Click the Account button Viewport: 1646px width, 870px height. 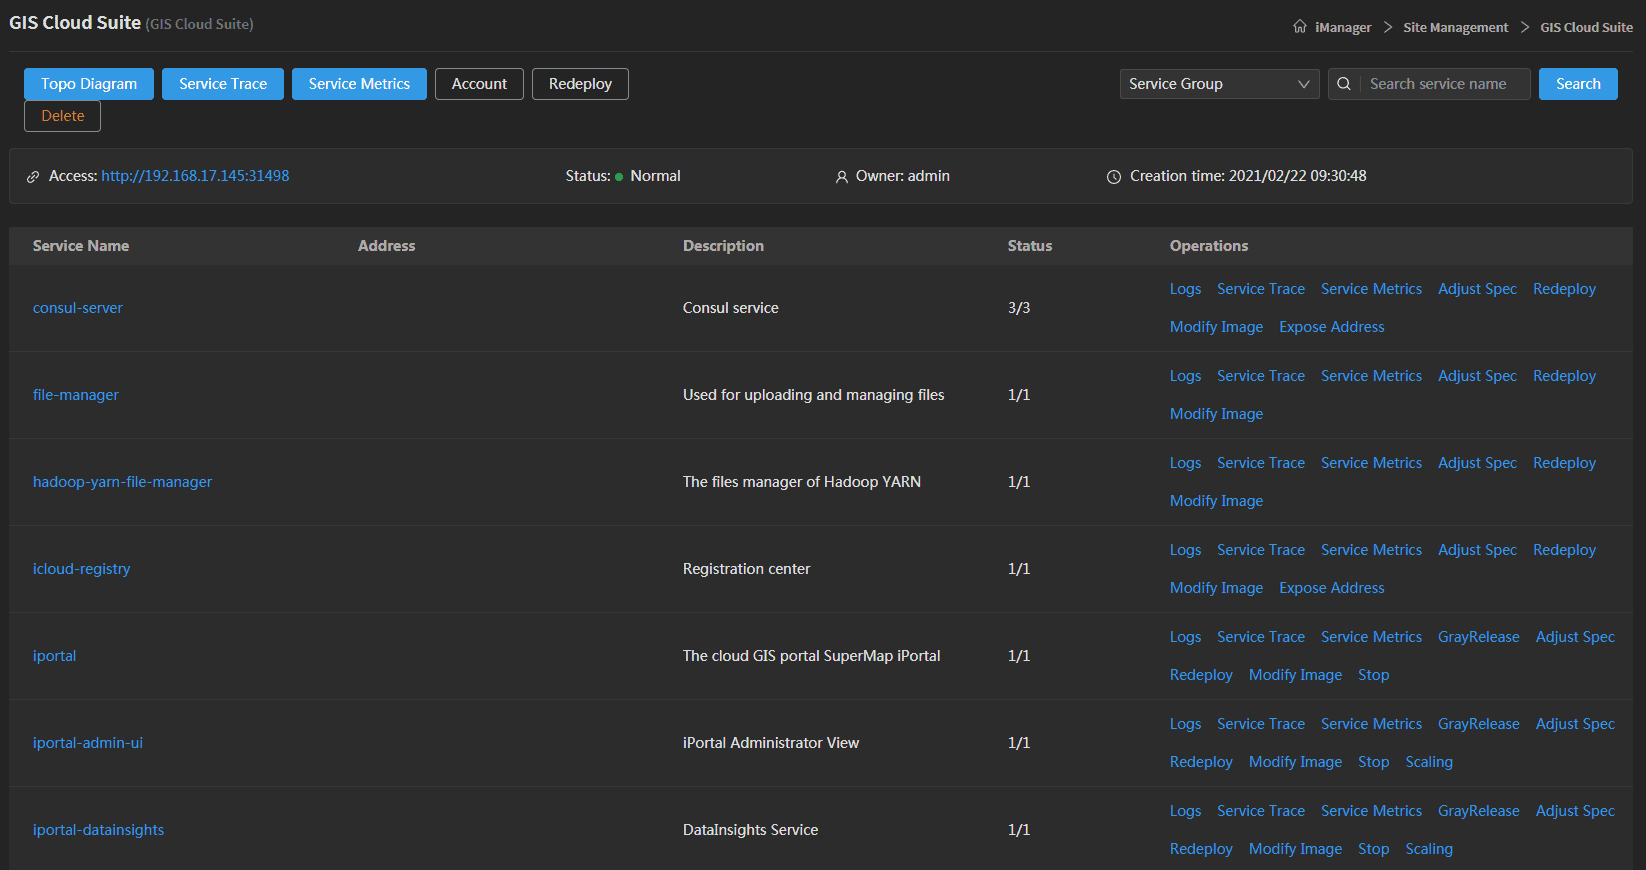(479, 84)
